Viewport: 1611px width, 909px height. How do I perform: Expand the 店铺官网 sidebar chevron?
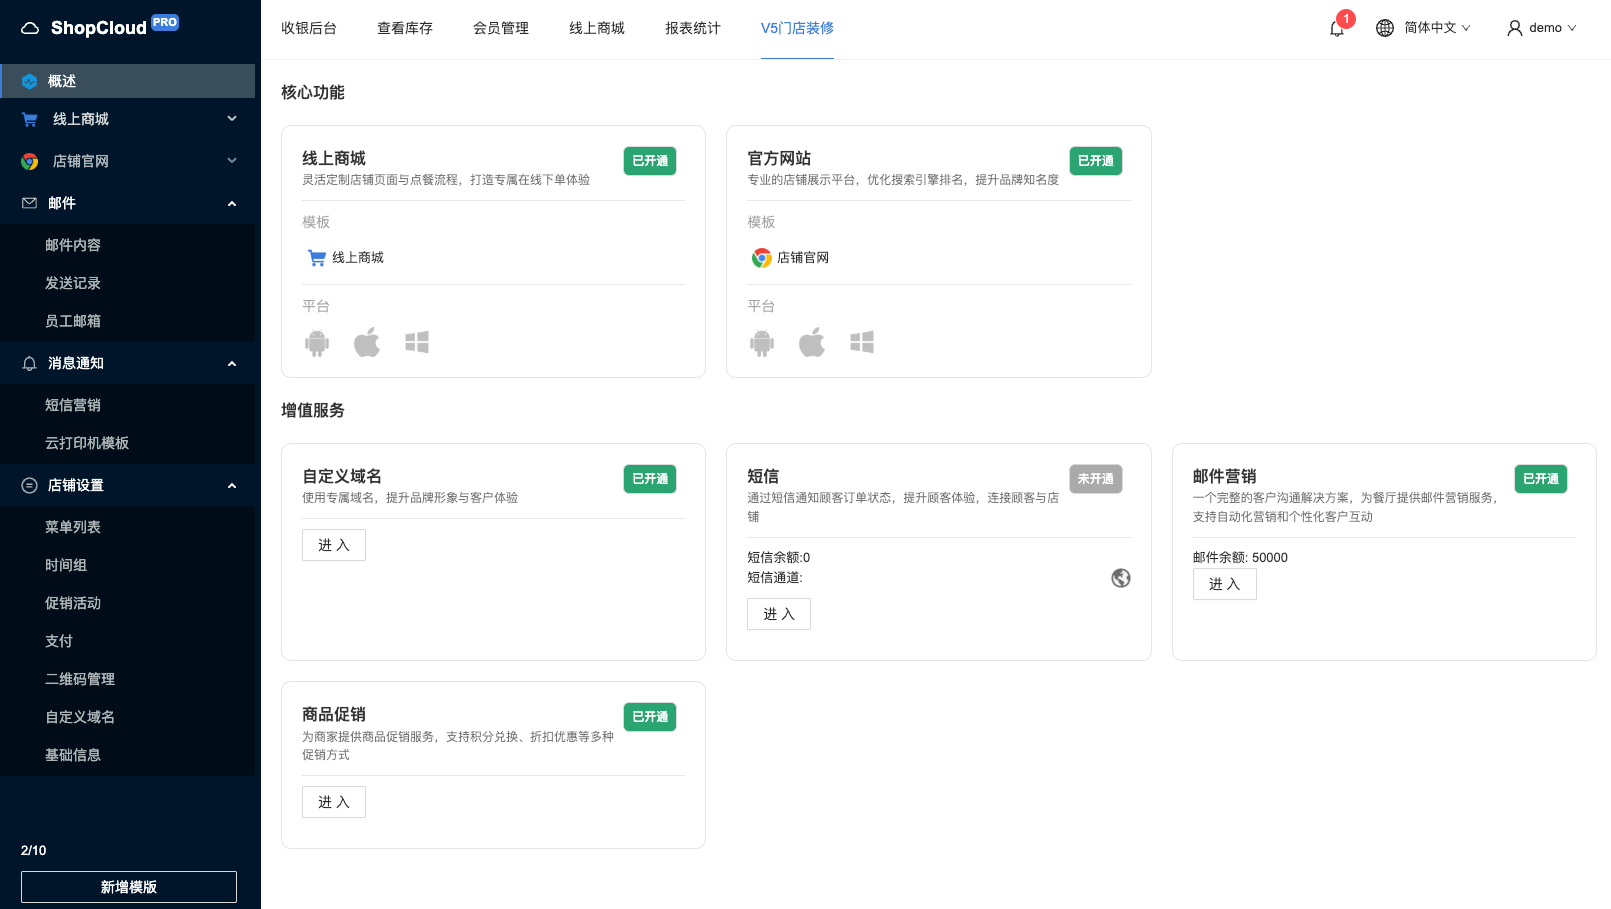[232, 161]
